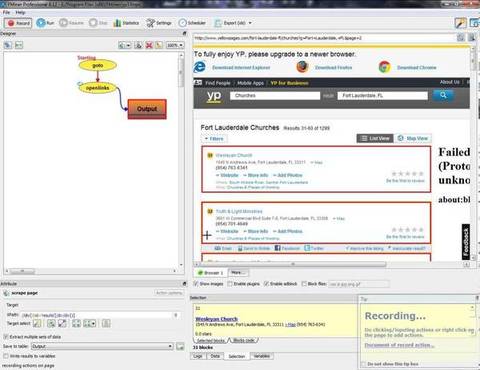Image resolution: width=480 pixels, height=370 pixels.
Task: Toggle the Show images checkbox
Action: 196,284
